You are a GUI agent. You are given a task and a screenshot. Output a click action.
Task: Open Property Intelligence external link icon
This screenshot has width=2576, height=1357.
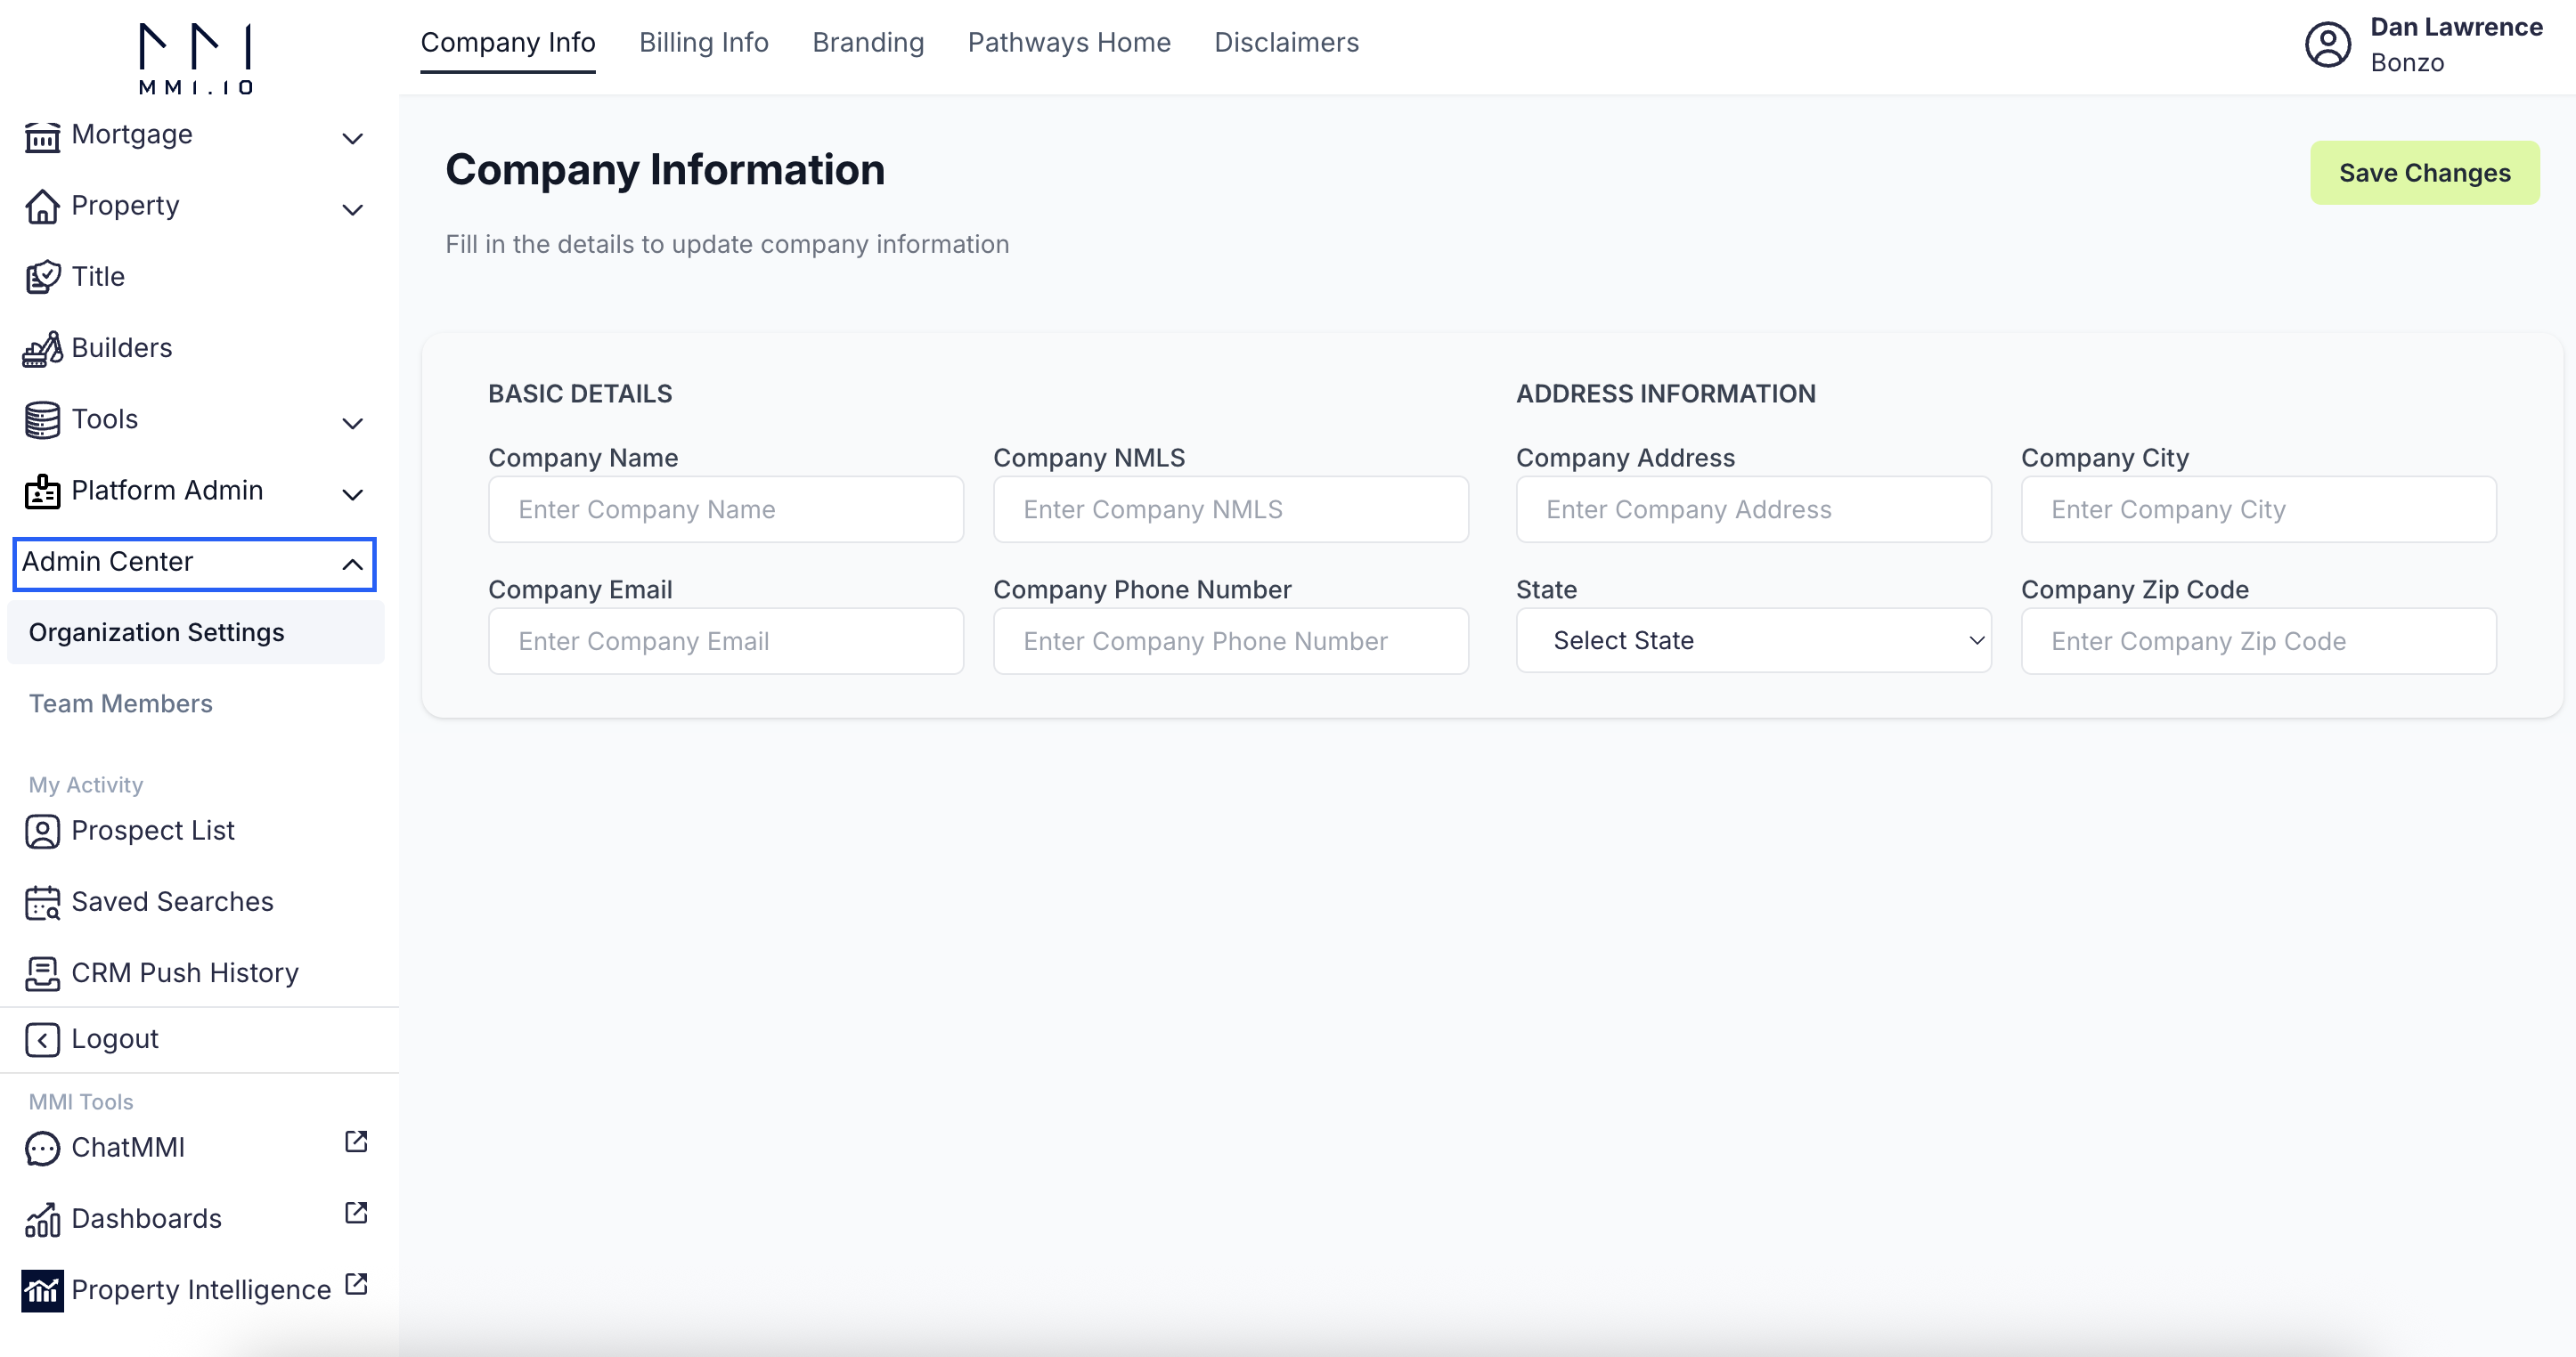(356, 1283)
